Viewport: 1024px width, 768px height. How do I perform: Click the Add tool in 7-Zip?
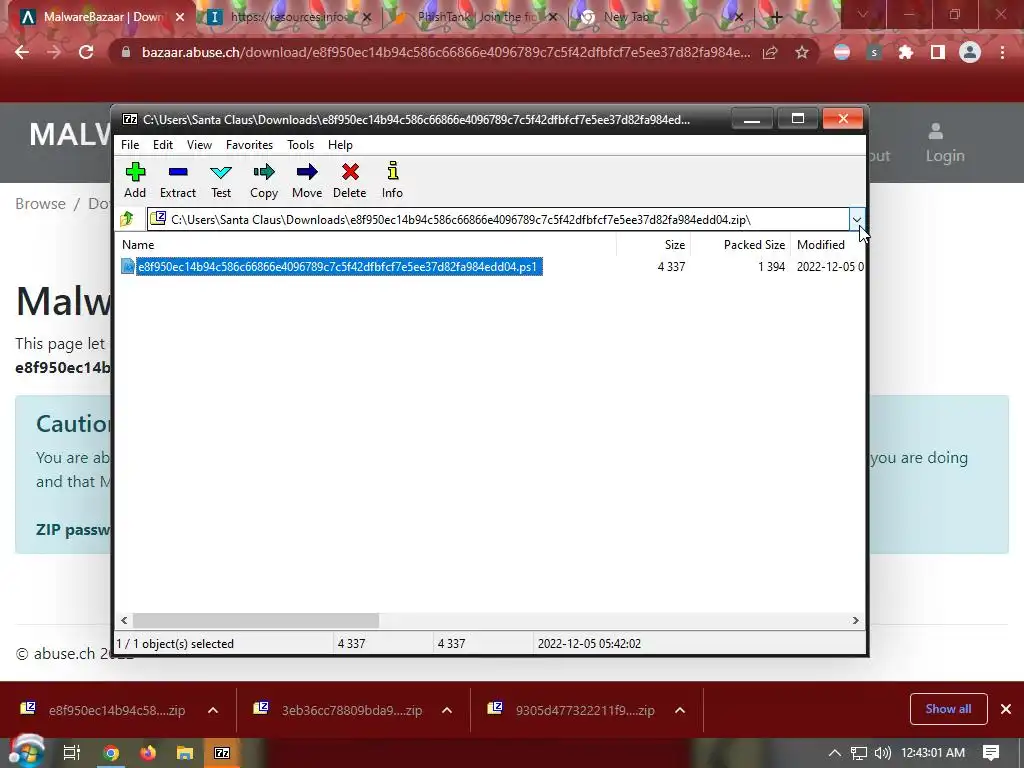pos(135,180)
